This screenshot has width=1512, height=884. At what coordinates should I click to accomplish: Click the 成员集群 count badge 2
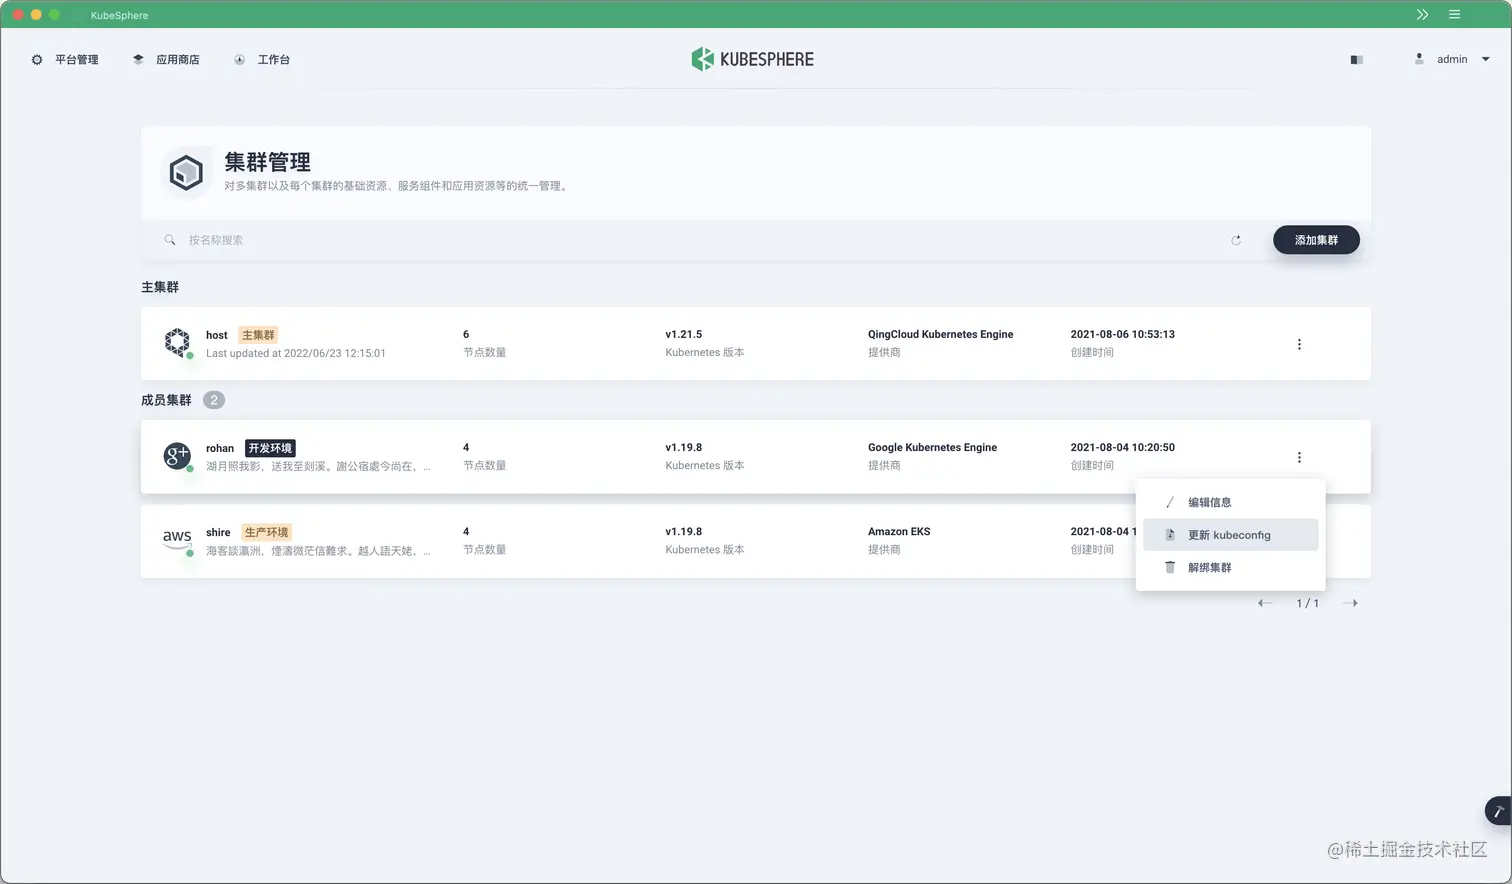(214, 400)
